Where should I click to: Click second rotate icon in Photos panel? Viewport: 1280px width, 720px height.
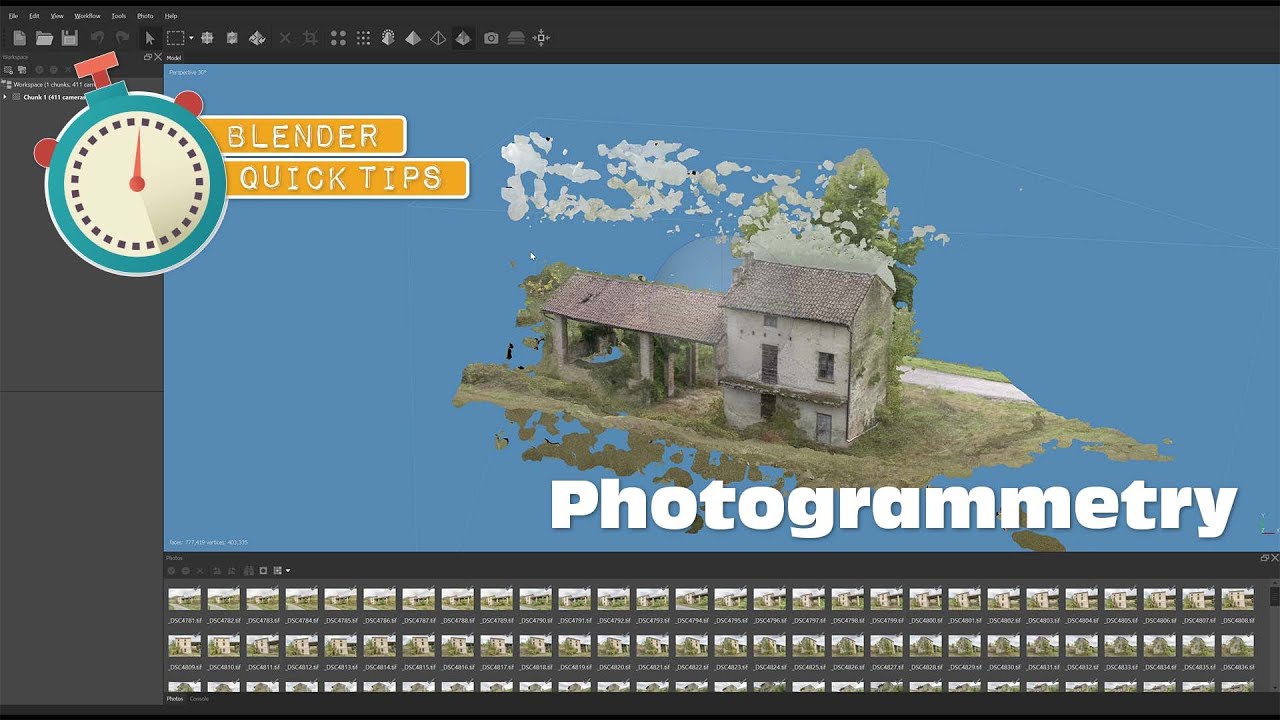(x=231, y=571)
